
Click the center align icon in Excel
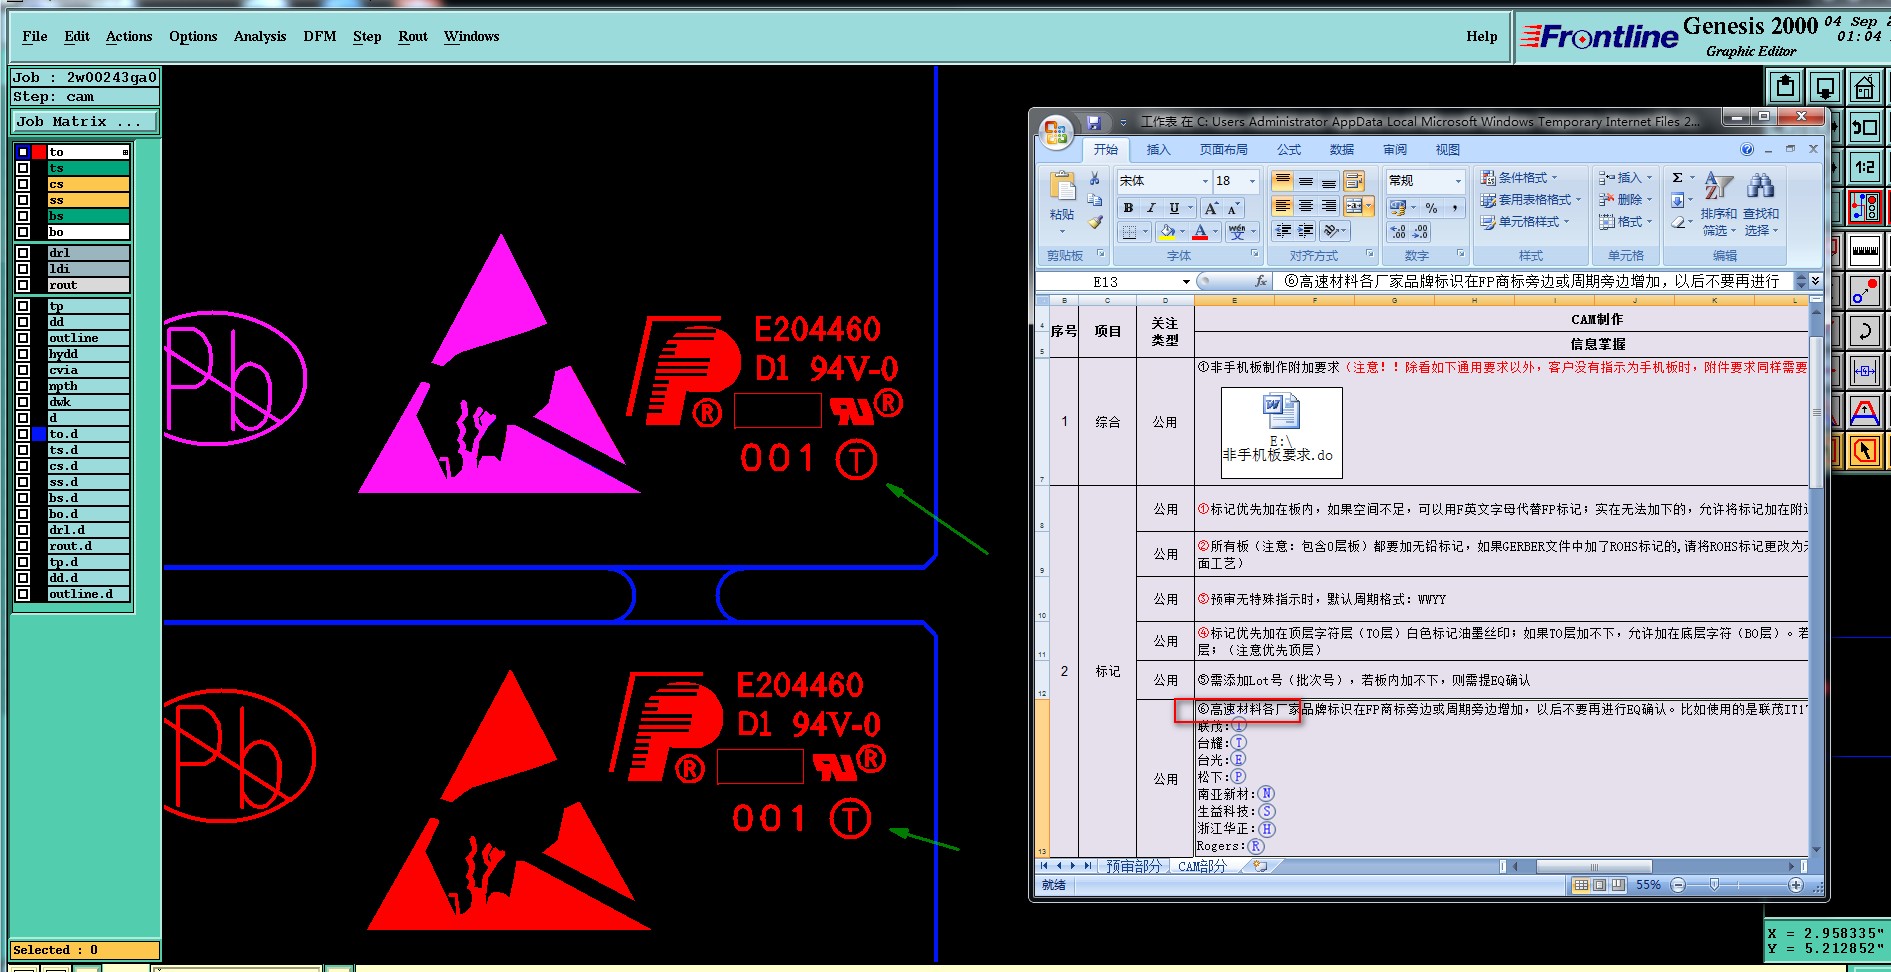click(1306, 206)
